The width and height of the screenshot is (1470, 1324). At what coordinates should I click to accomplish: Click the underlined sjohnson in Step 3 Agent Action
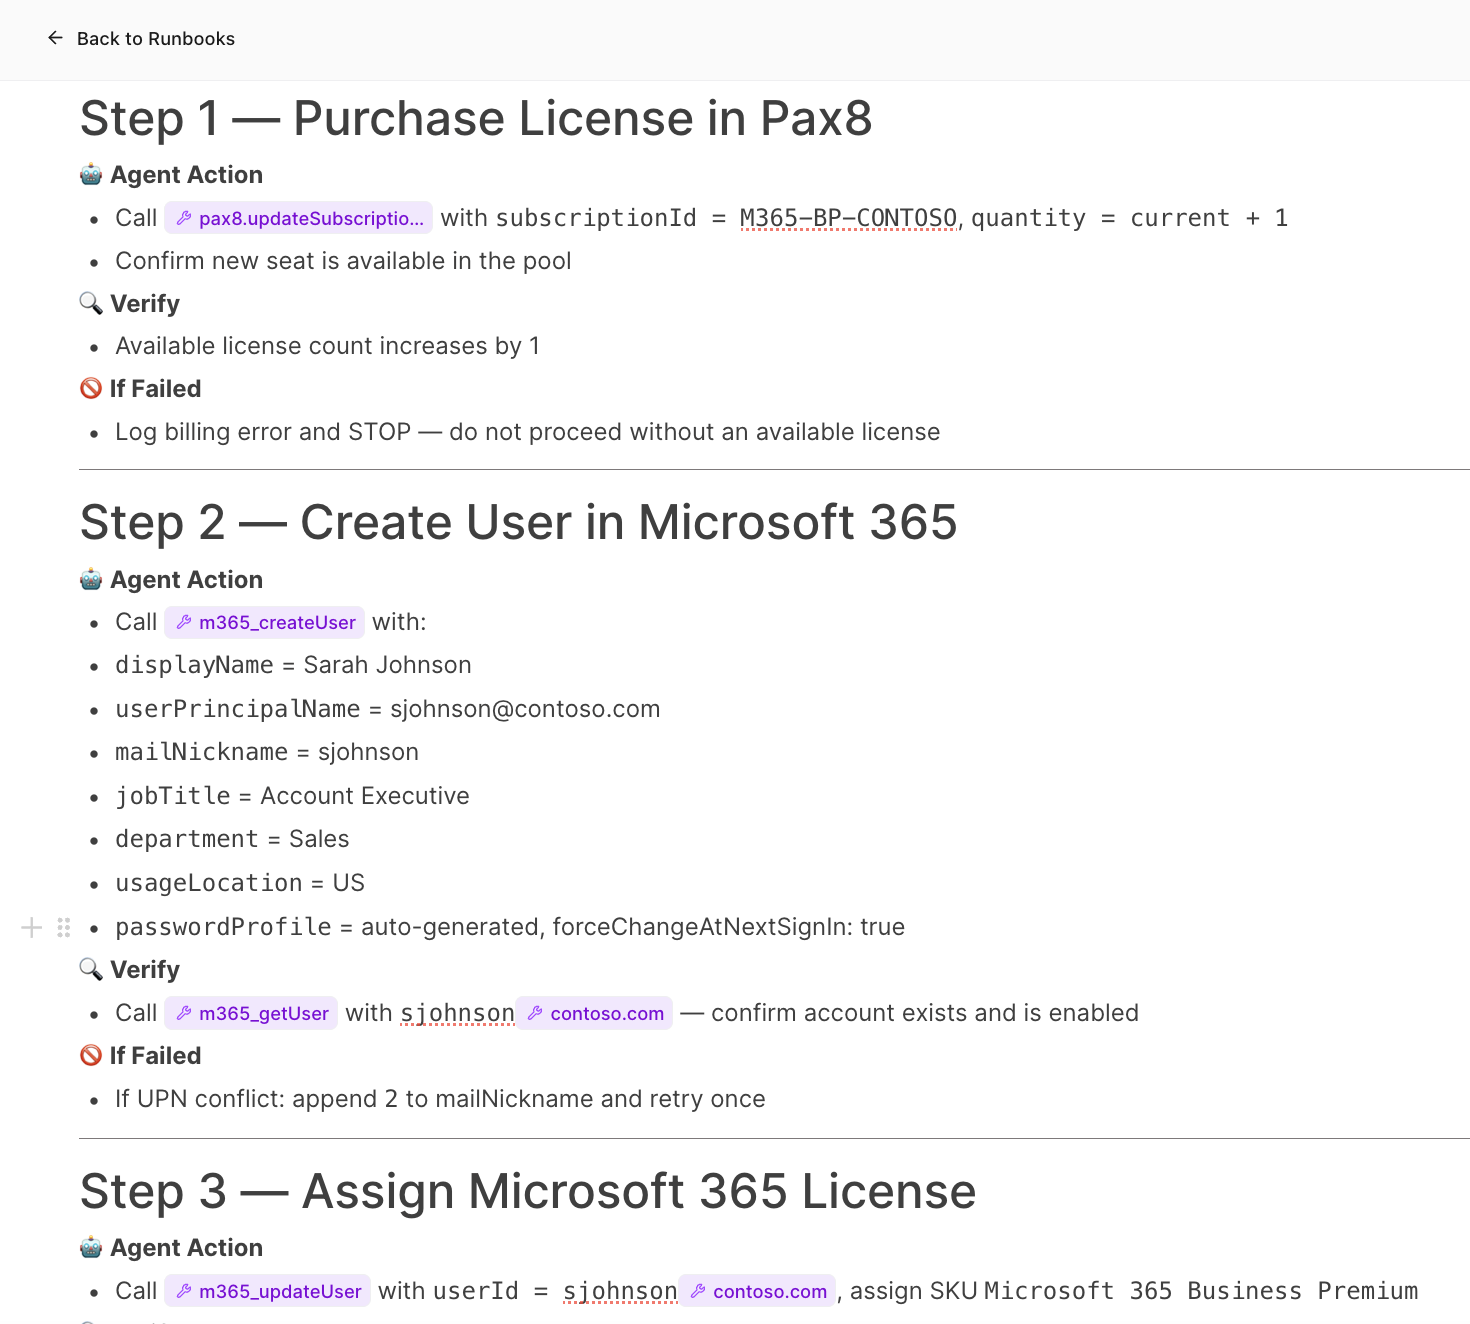point(620,1291)
